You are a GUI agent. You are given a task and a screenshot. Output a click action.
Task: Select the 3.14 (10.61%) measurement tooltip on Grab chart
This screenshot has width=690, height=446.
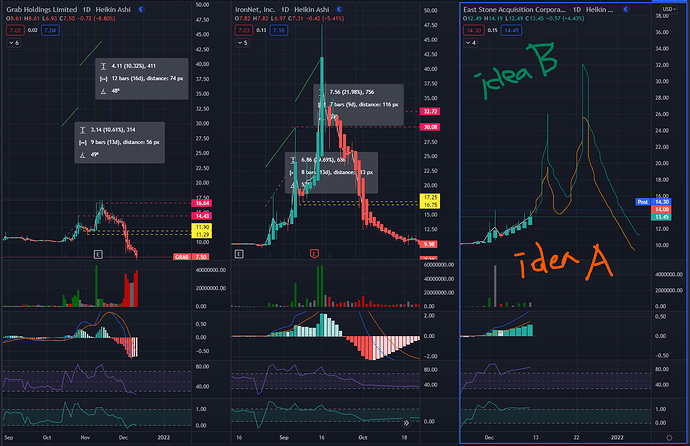pos(120,143)
